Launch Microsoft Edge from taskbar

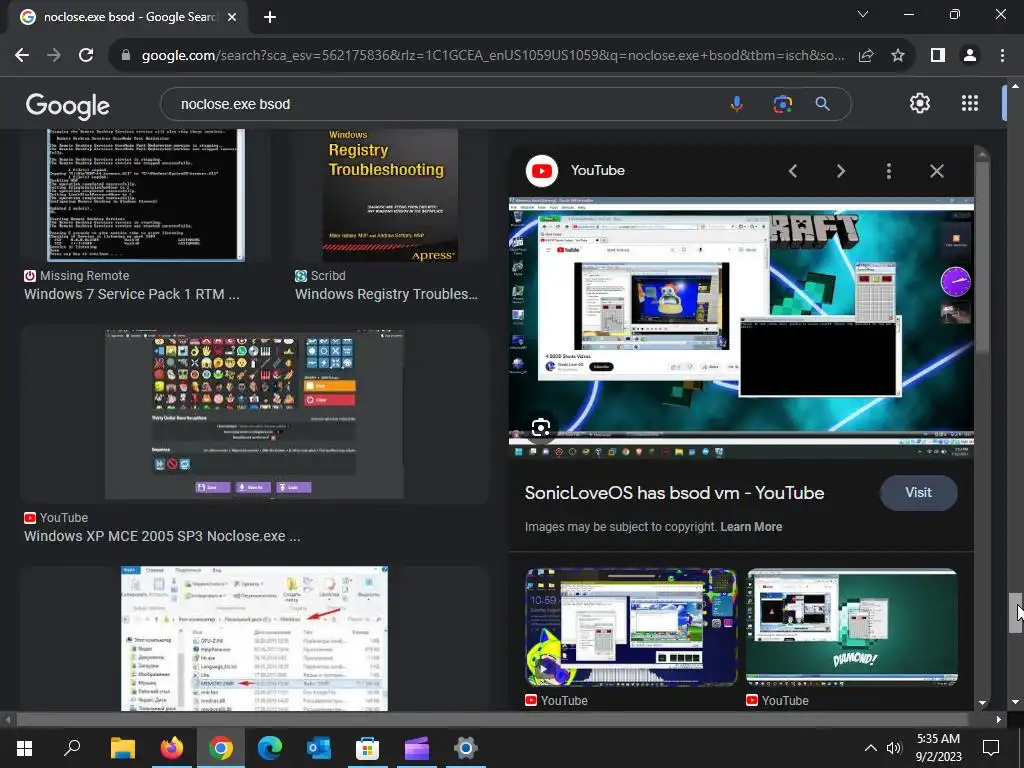[270, 748]
